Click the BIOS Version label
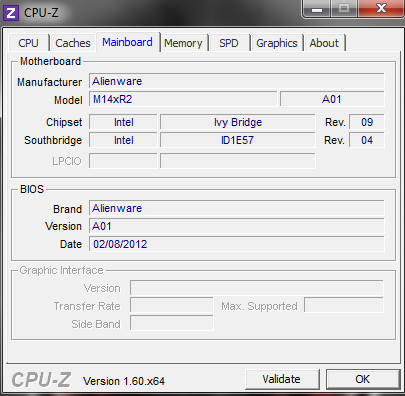 pyautogui.click(x=63, y=226)
